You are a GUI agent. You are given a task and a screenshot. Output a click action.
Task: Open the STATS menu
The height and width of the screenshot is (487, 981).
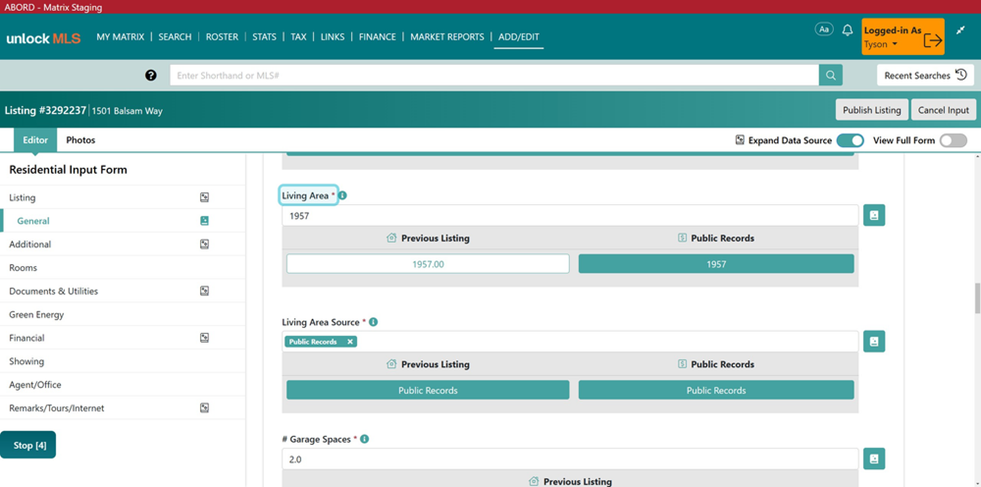tap(264, 37)
